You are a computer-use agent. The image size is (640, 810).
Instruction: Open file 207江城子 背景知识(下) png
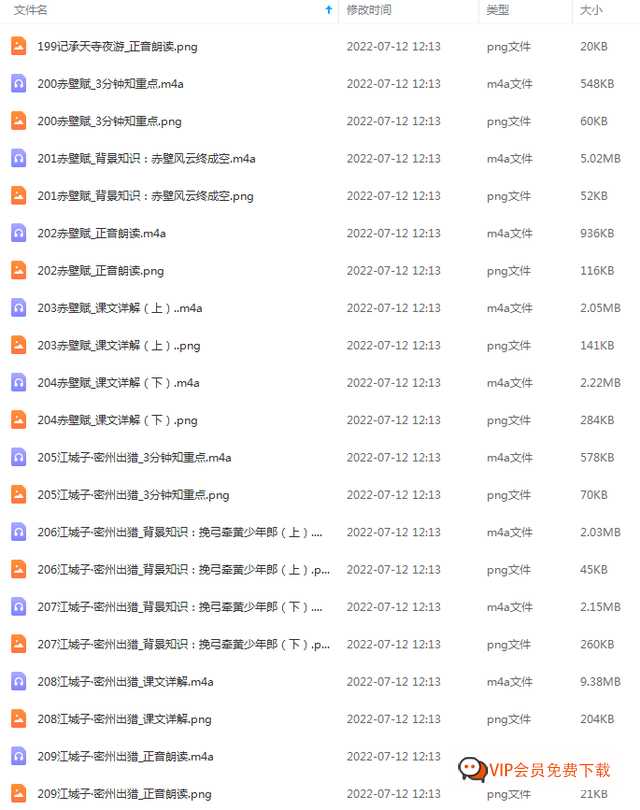coord(183,644)
